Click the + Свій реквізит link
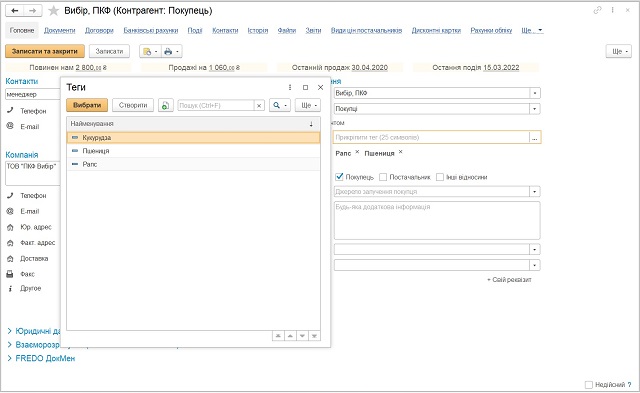Viewport: 640px width, 393px height. click(509, 280)
